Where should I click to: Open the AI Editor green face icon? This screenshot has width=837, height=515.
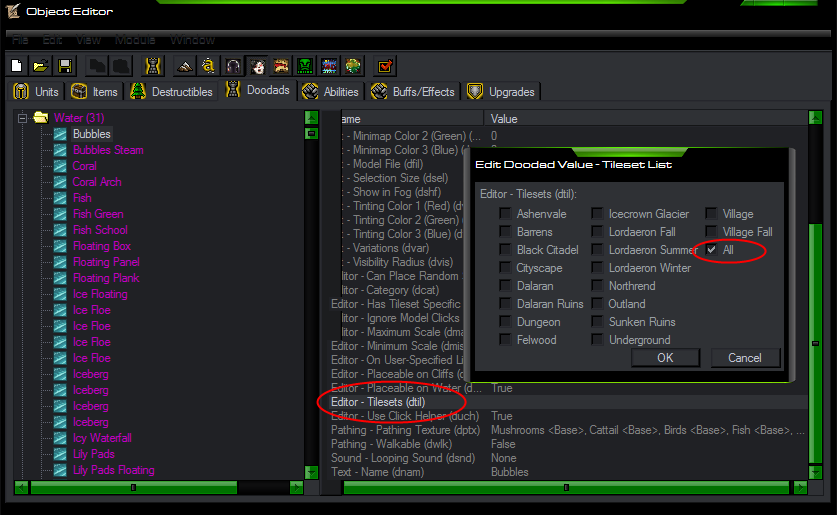coord(305,66)
